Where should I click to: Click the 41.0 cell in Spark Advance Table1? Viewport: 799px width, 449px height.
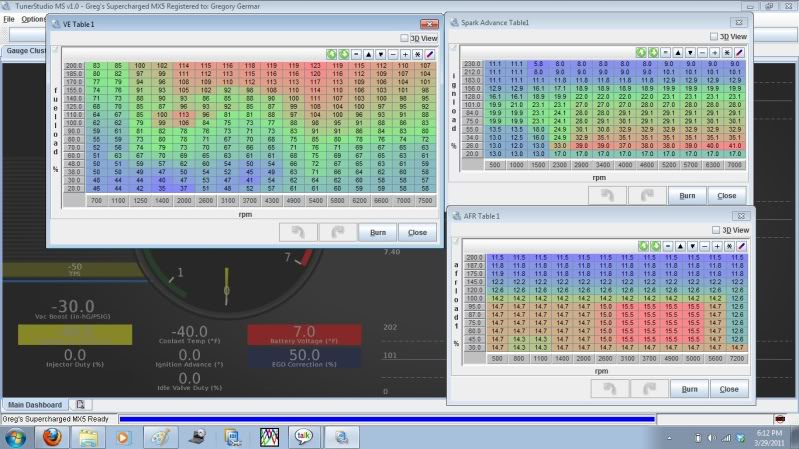735,146
